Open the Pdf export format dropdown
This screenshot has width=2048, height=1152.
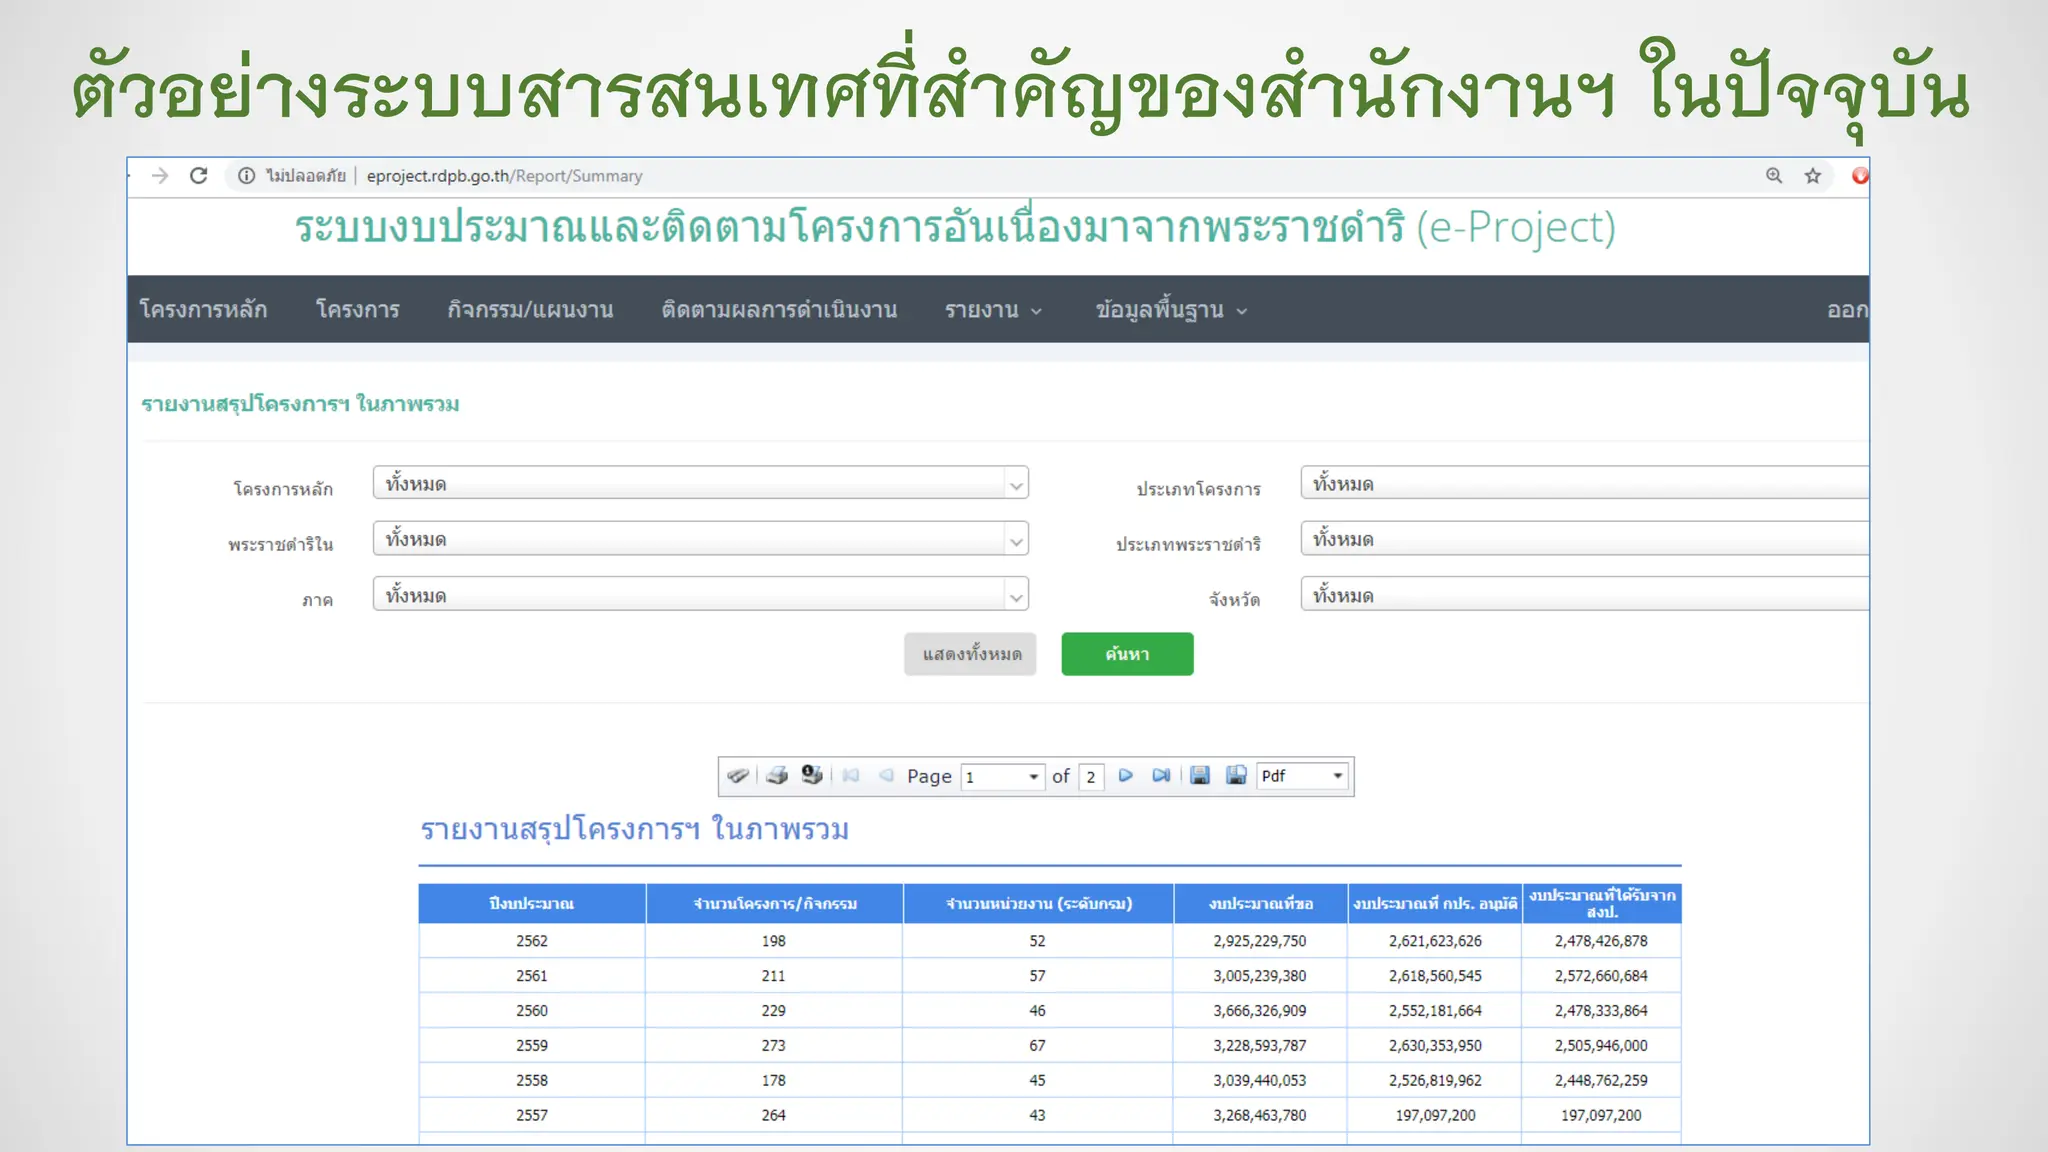1302,776
